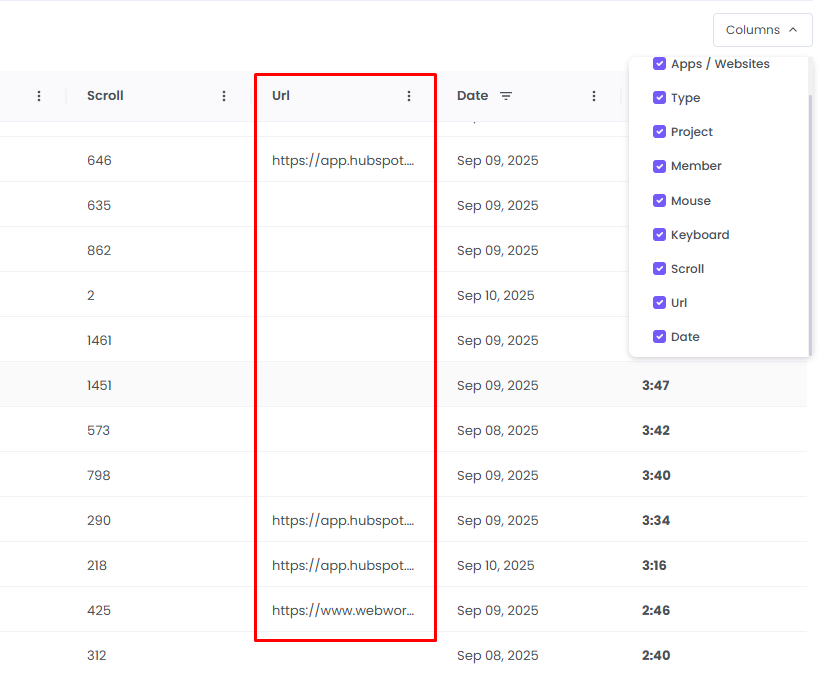Open the Scroll column options menu
This screenshot has width=829, height=675.
click(223, 96)
